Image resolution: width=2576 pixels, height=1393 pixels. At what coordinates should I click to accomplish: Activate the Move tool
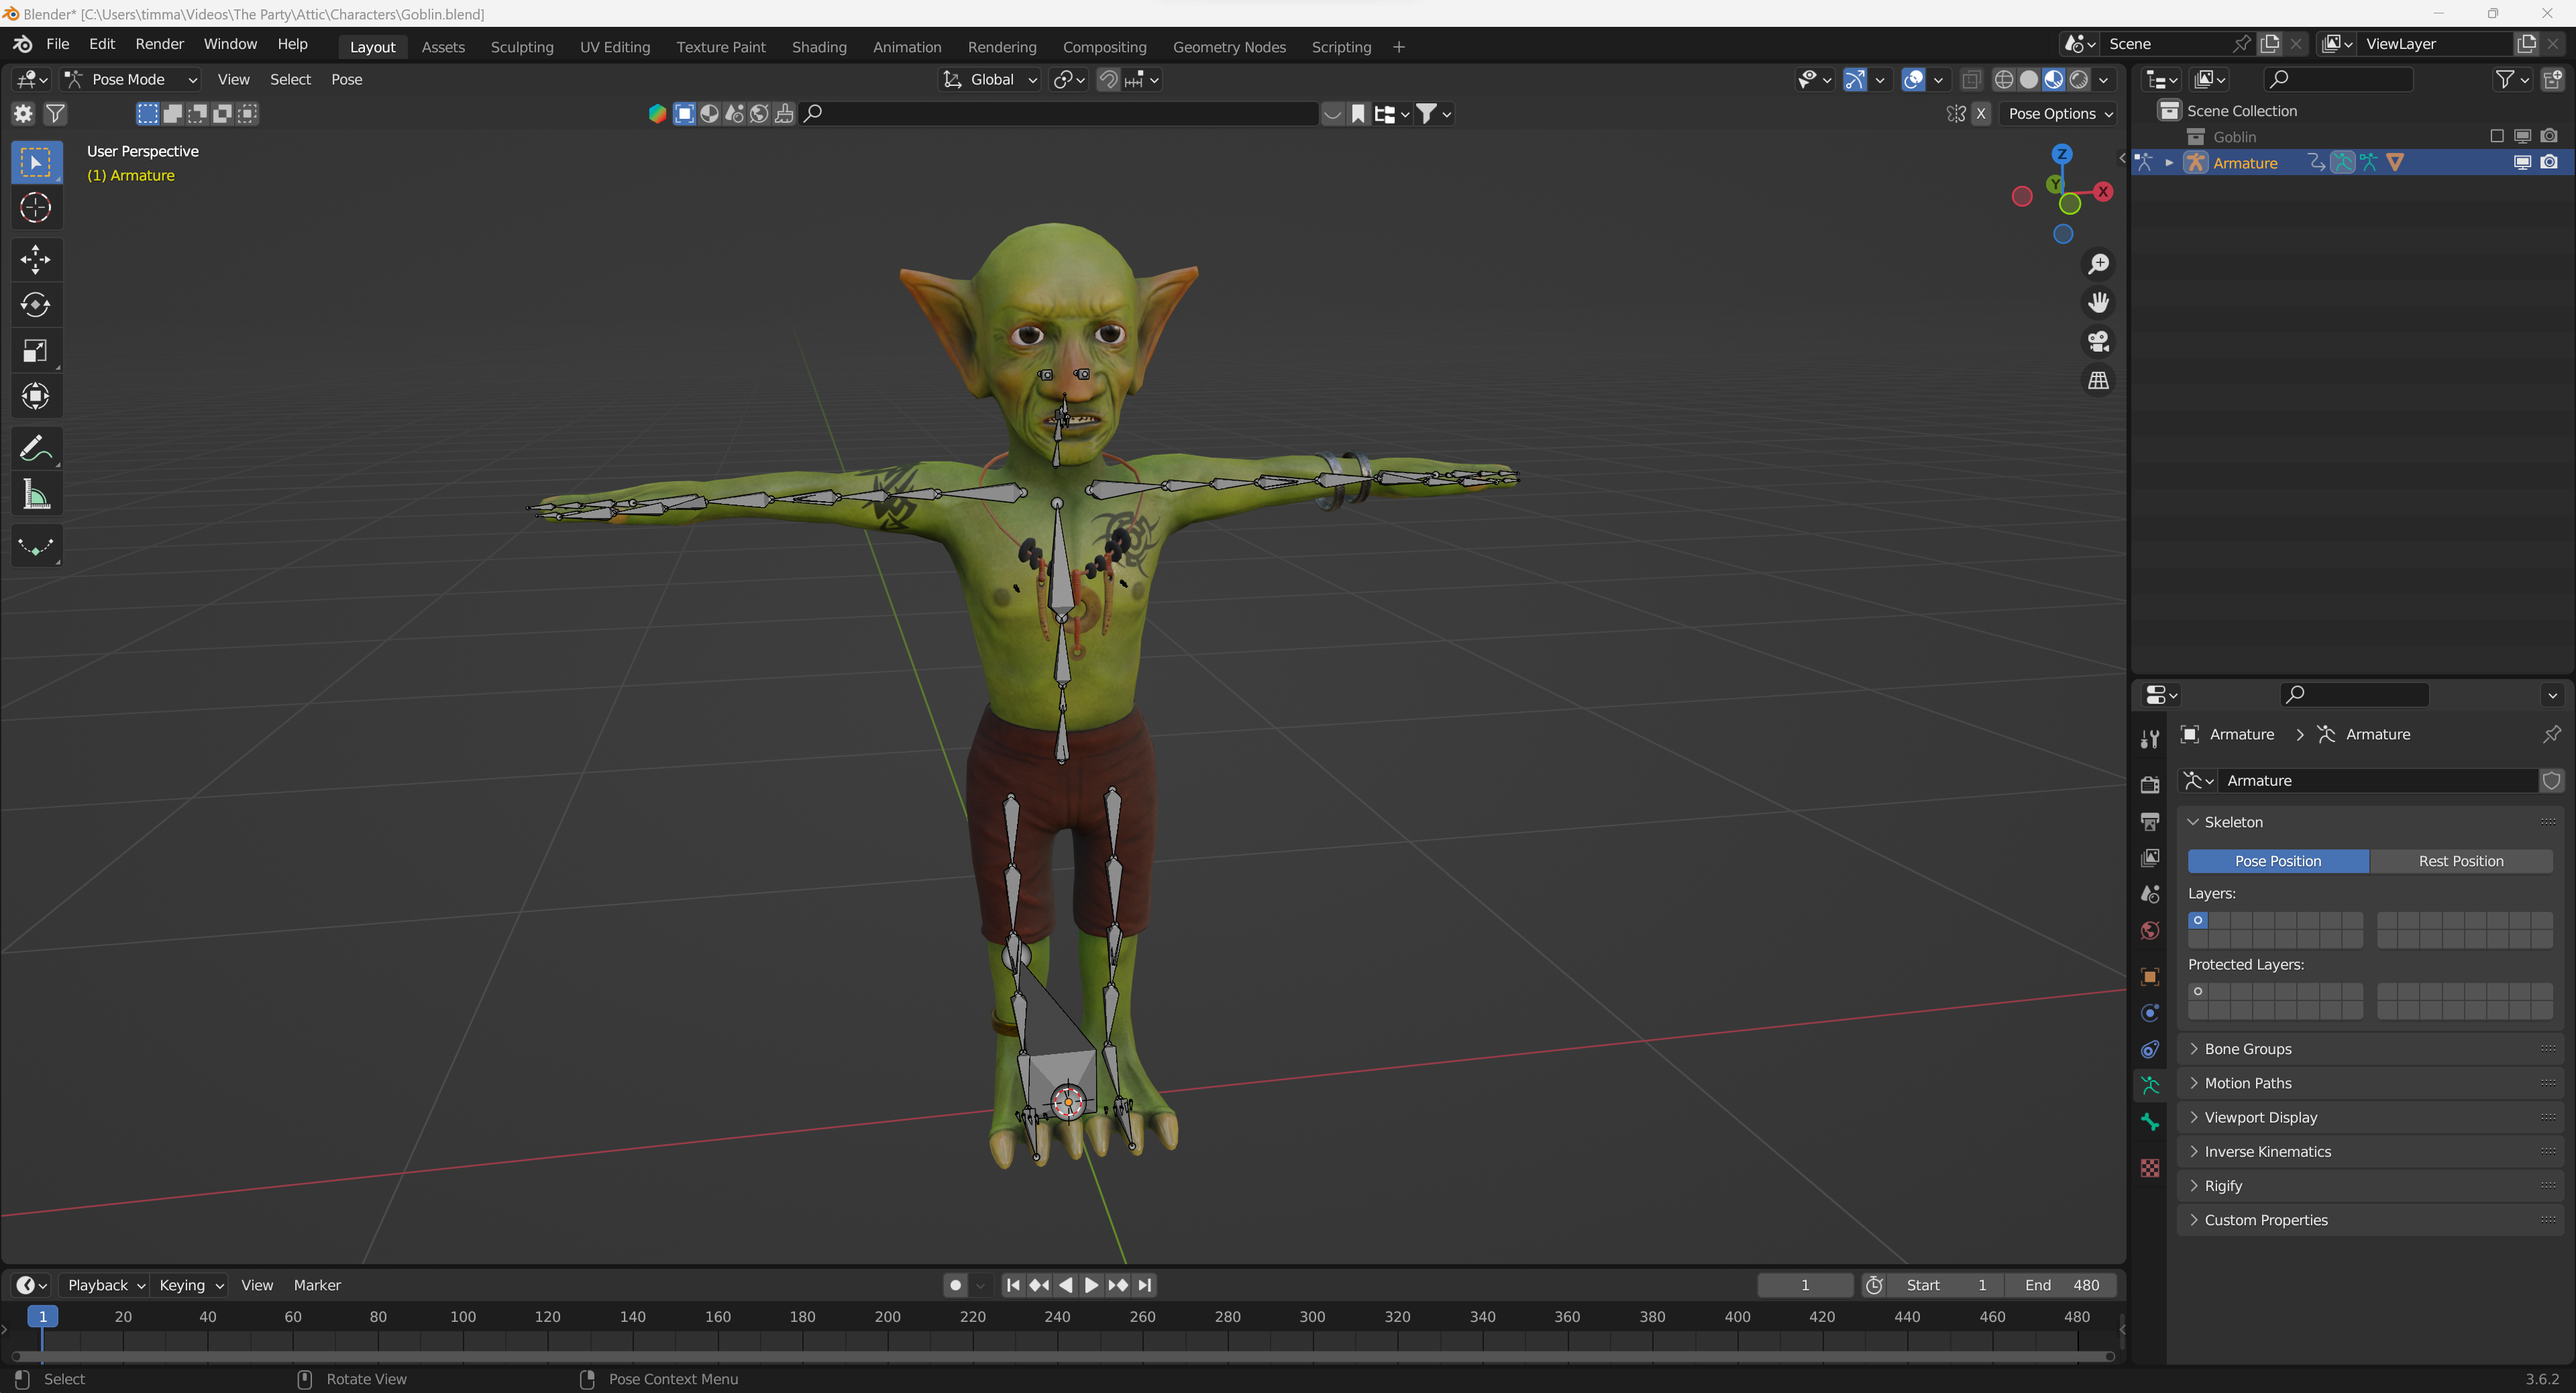coord(36,260)
